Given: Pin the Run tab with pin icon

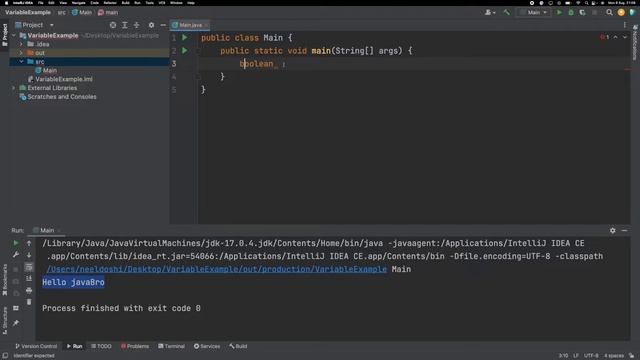Looking at the screenshot, I should (16, 323).
